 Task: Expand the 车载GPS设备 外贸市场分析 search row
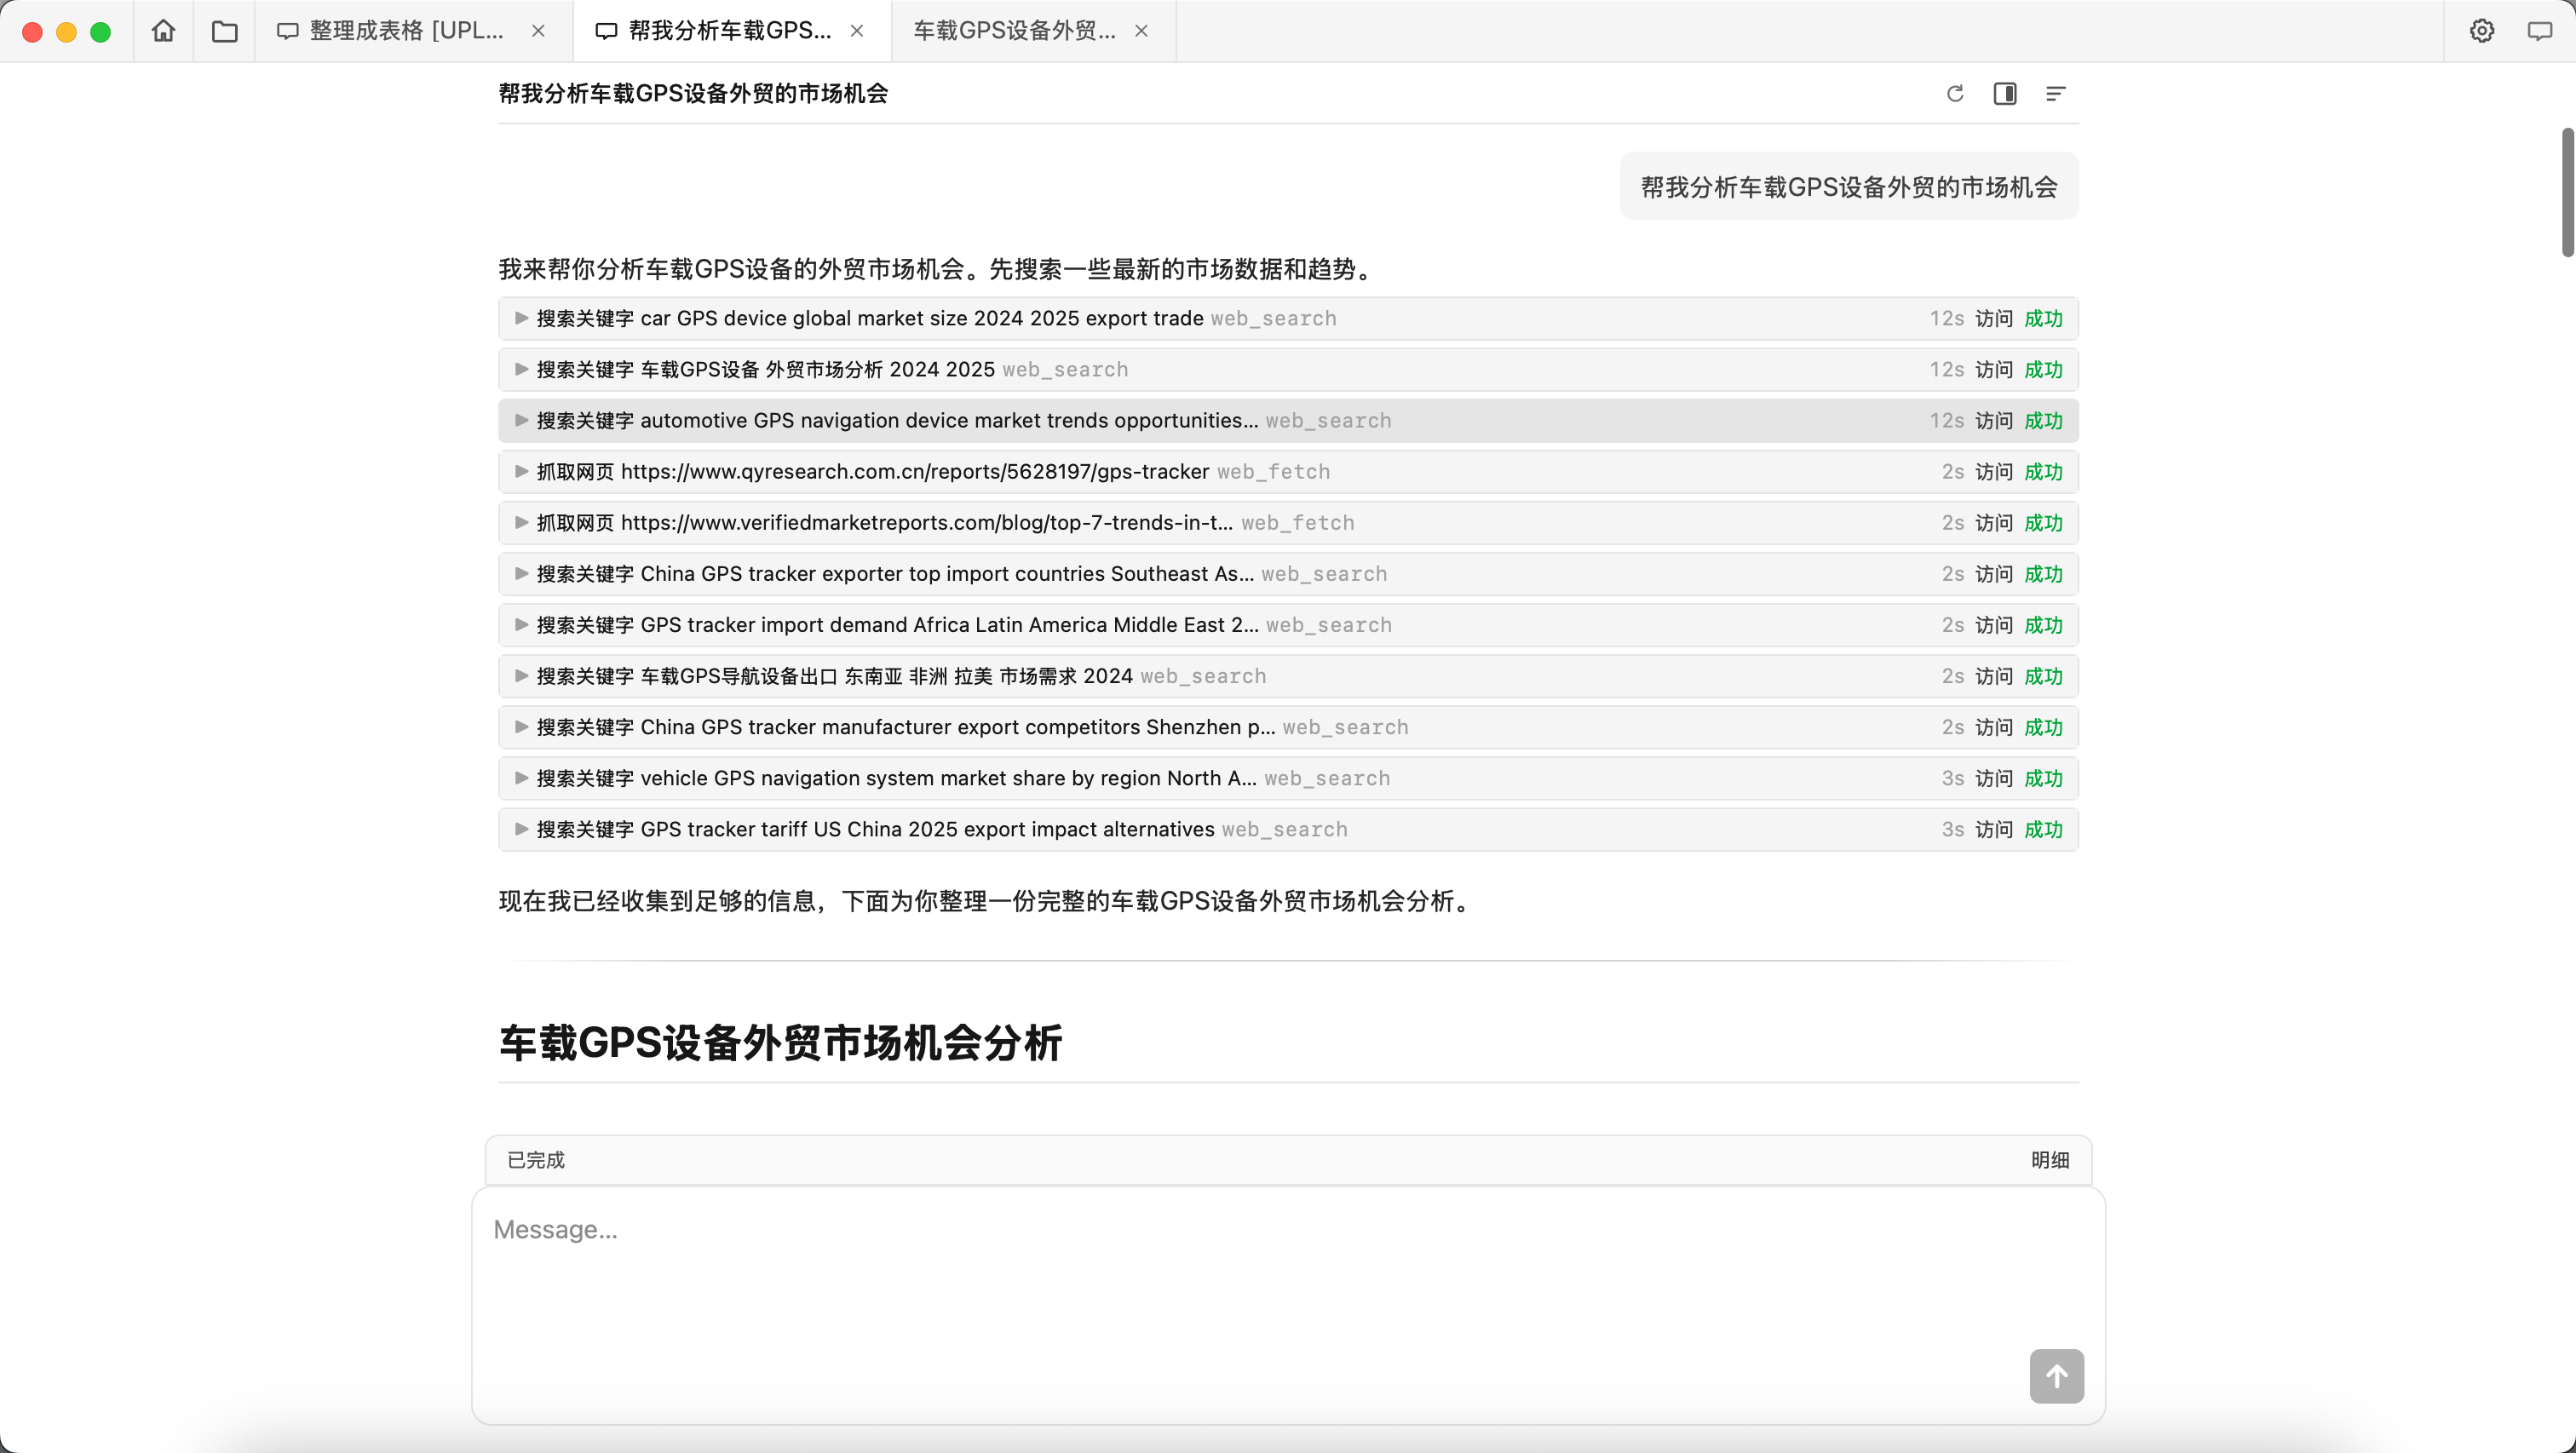[x=1288, y=369]
